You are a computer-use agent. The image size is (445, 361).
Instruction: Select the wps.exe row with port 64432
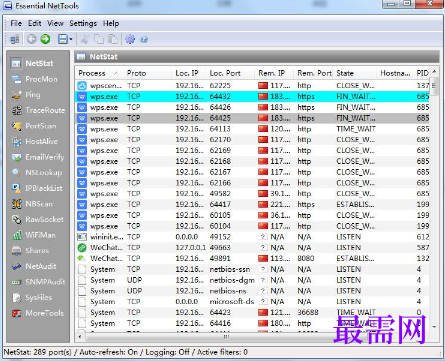pyautogui.click(x=253, y=96)
